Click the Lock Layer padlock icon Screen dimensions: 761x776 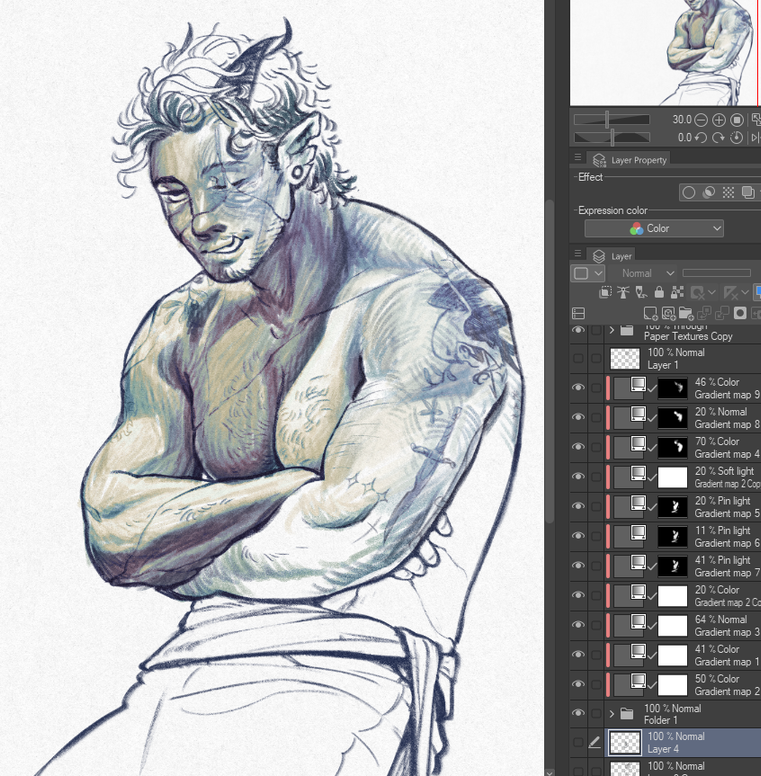click(x=658, y=292)
